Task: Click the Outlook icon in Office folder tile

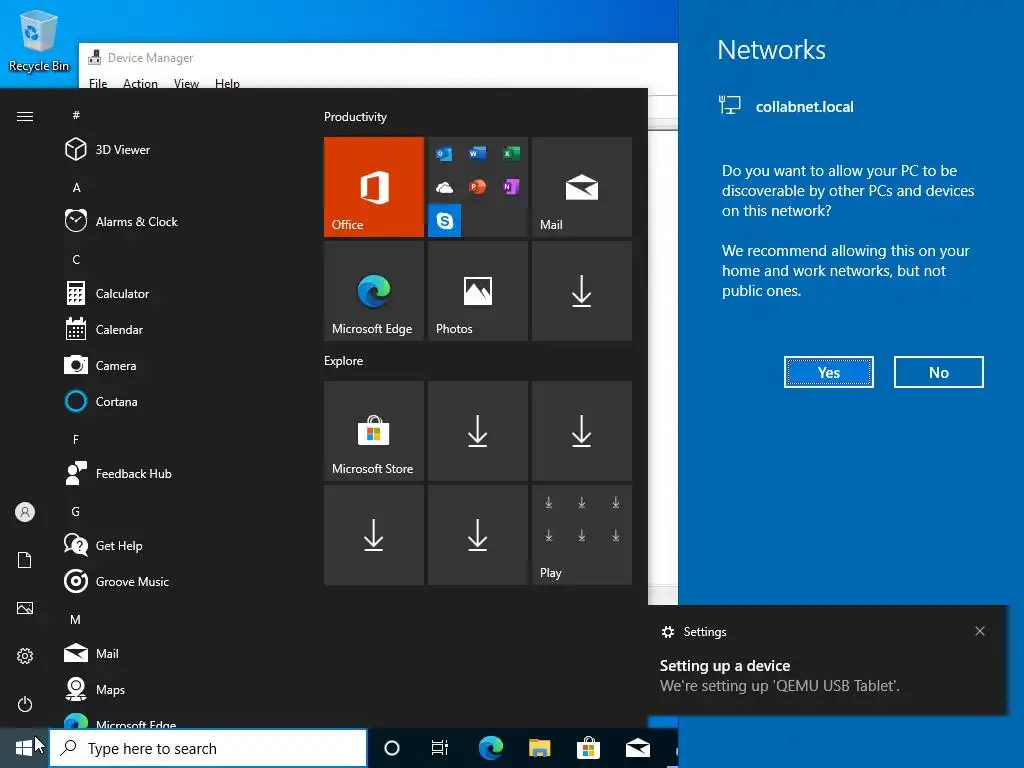Action: pyautogui.click(x=445, y=153)
